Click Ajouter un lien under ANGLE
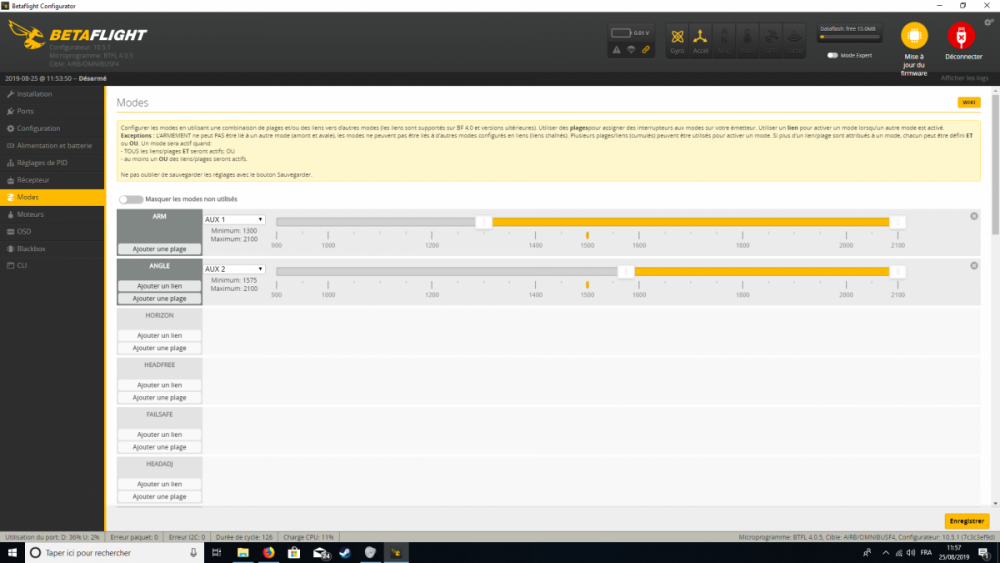Image resolution: width=1000 pixels, height=563 pixels. pos(159,286)
